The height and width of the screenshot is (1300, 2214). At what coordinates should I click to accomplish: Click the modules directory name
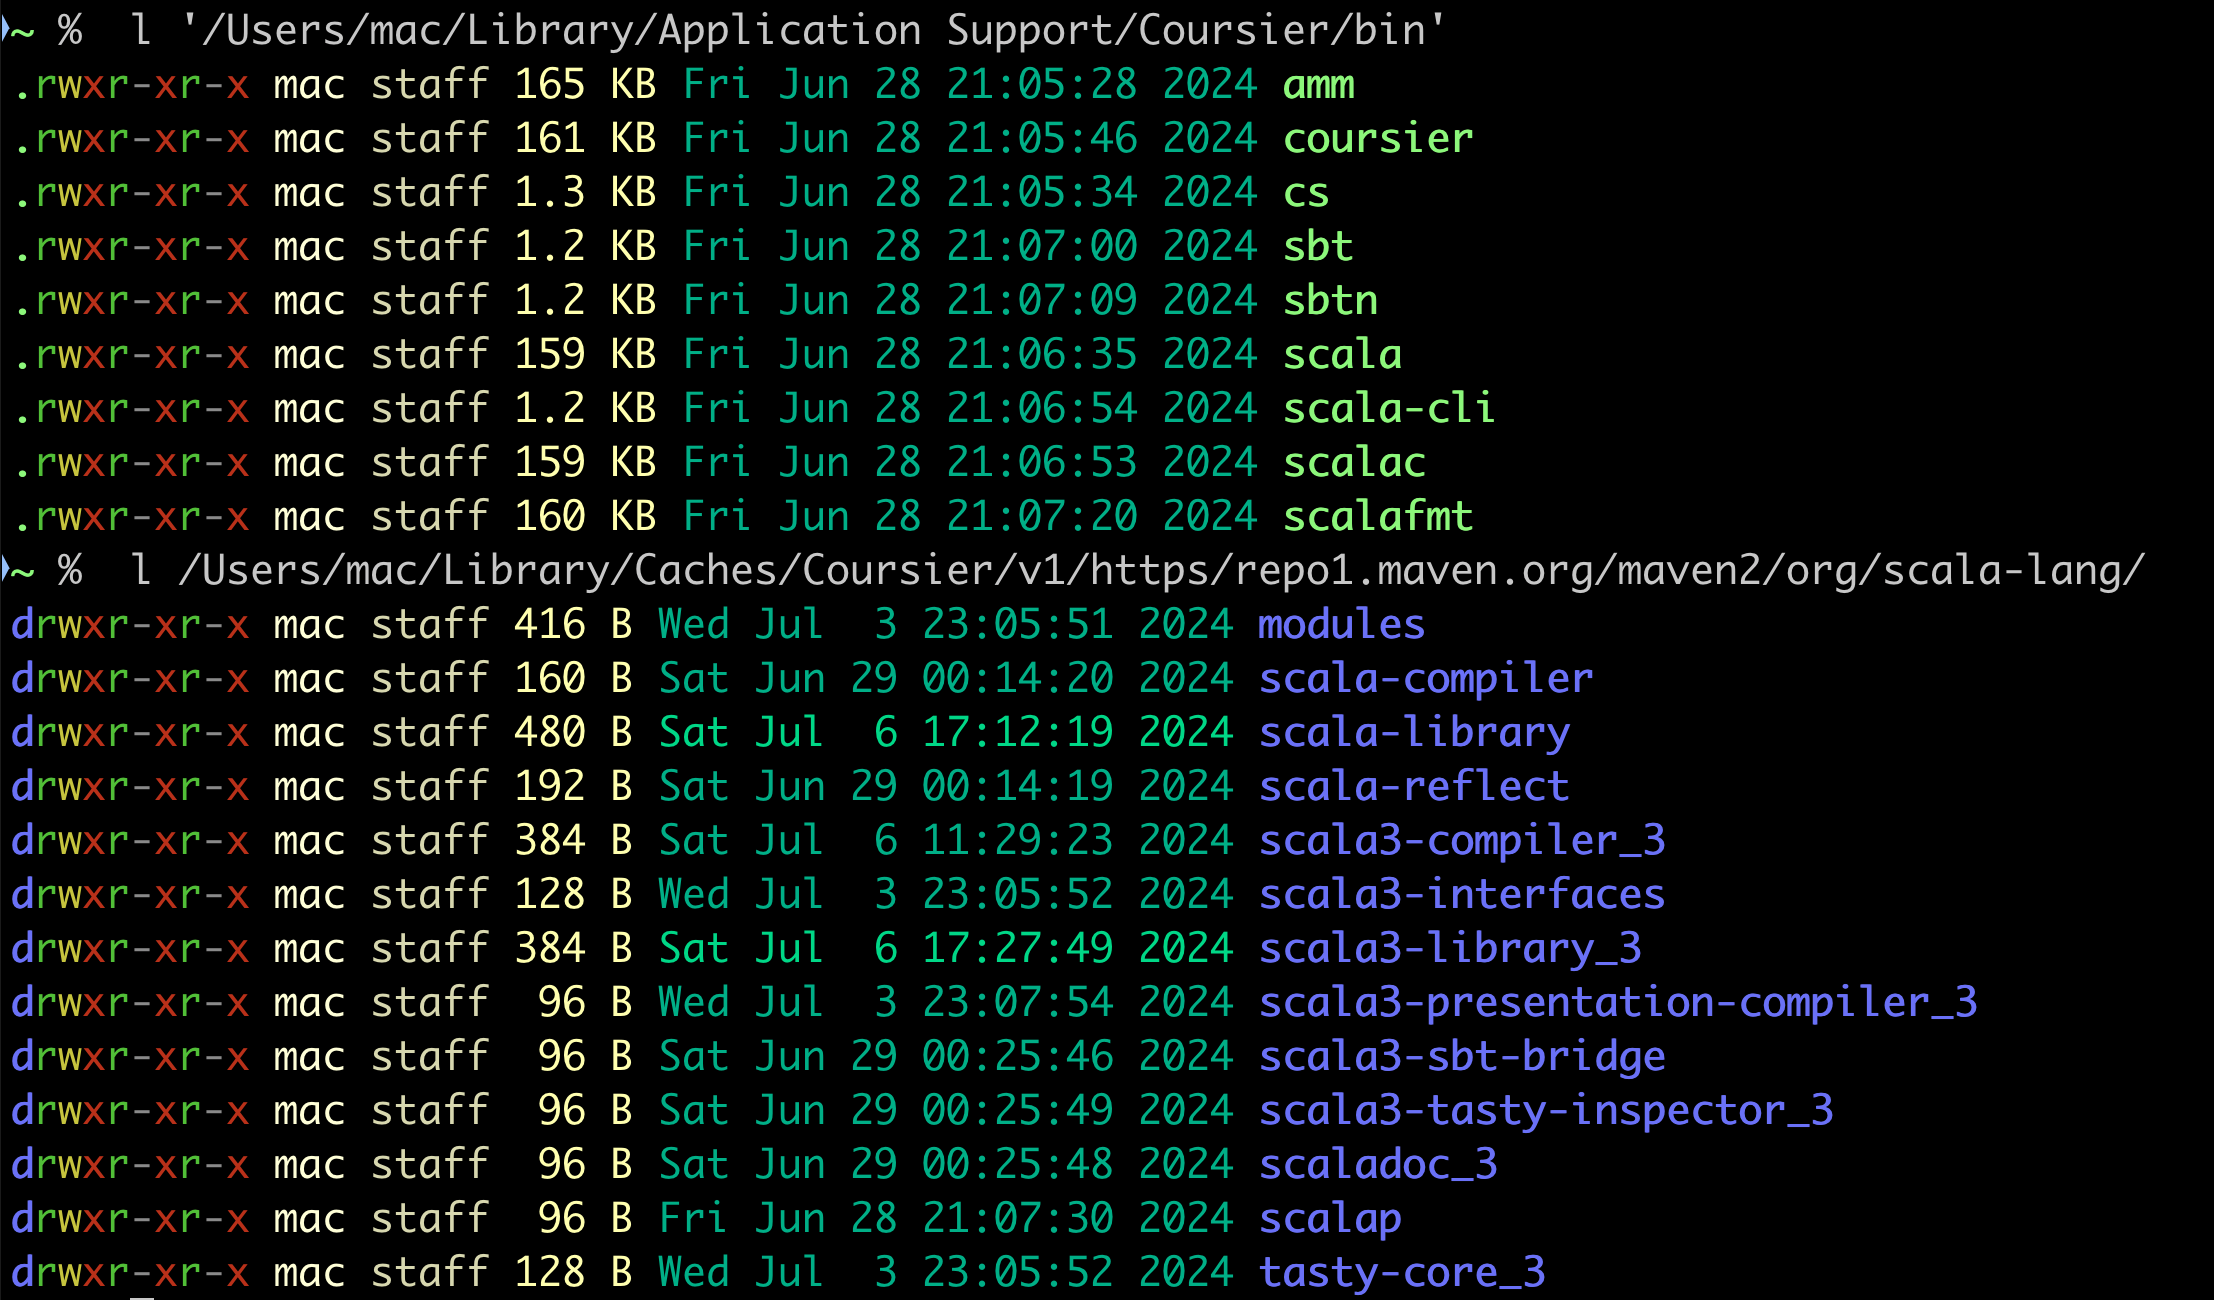click(1341, 626)
